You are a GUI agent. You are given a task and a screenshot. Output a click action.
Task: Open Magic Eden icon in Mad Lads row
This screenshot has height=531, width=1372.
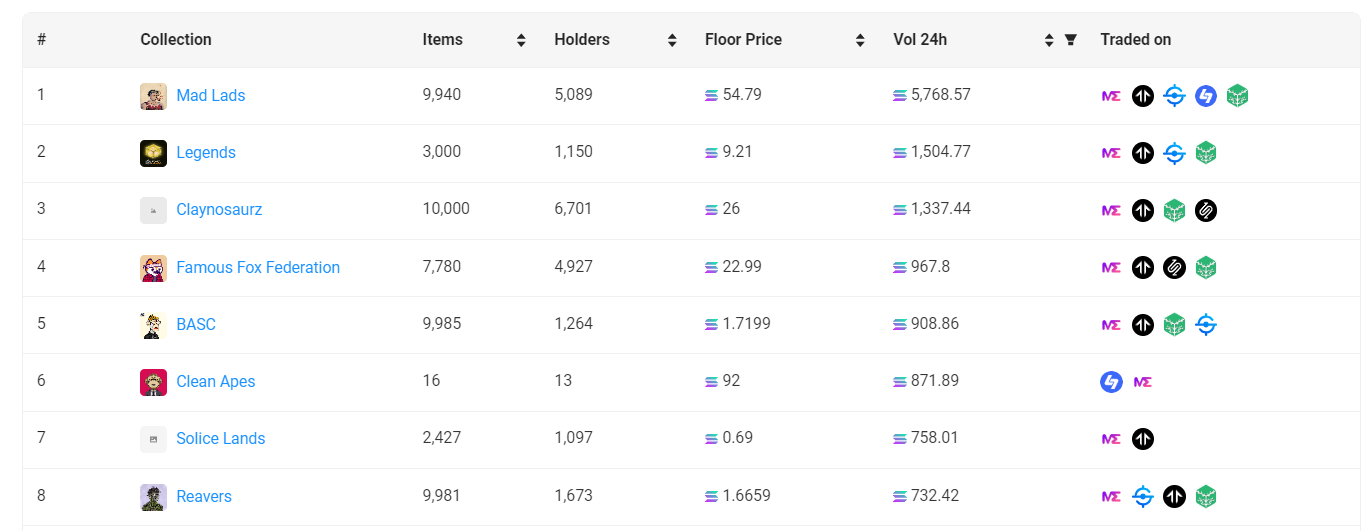click(x=1111, y=96)
